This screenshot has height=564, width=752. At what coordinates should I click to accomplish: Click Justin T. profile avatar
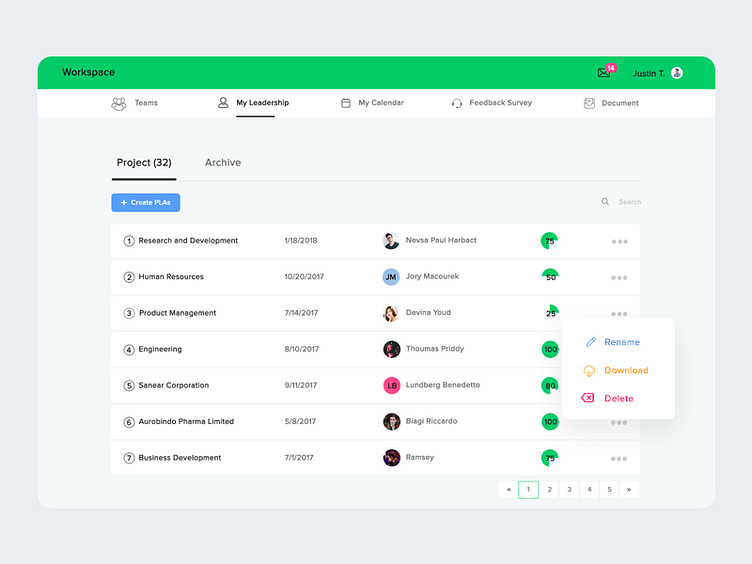677,73
